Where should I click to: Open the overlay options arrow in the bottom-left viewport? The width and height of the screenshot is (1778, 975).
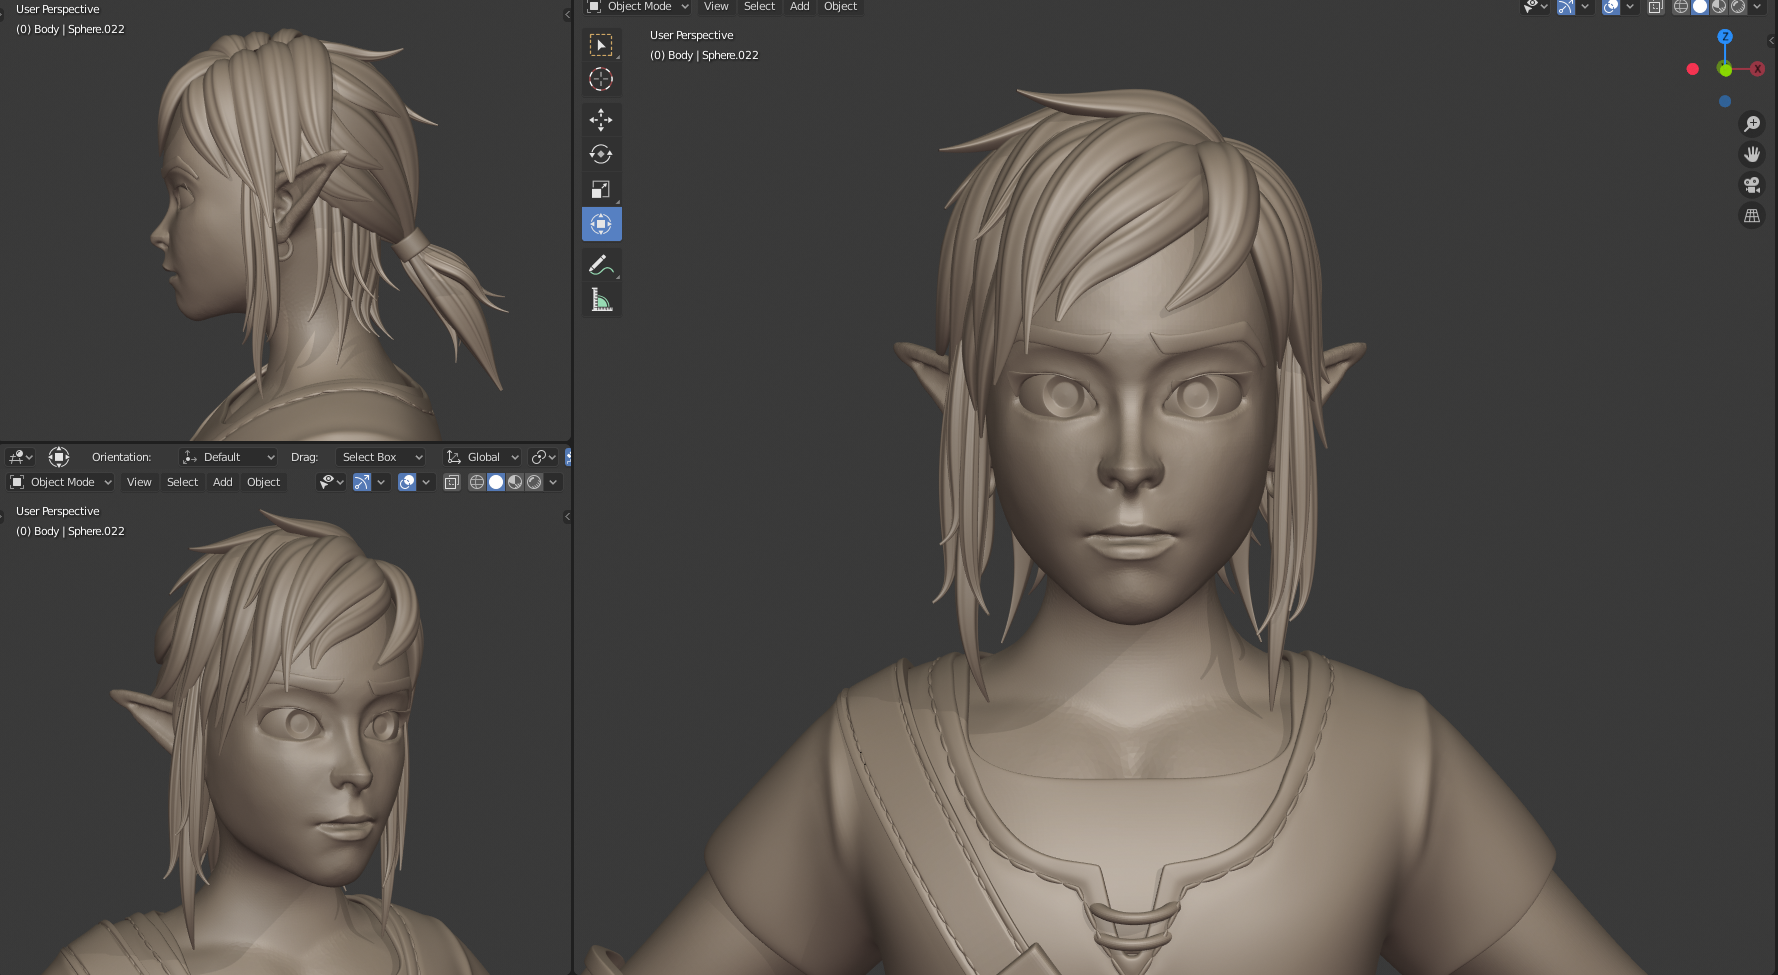coord(426,482)
